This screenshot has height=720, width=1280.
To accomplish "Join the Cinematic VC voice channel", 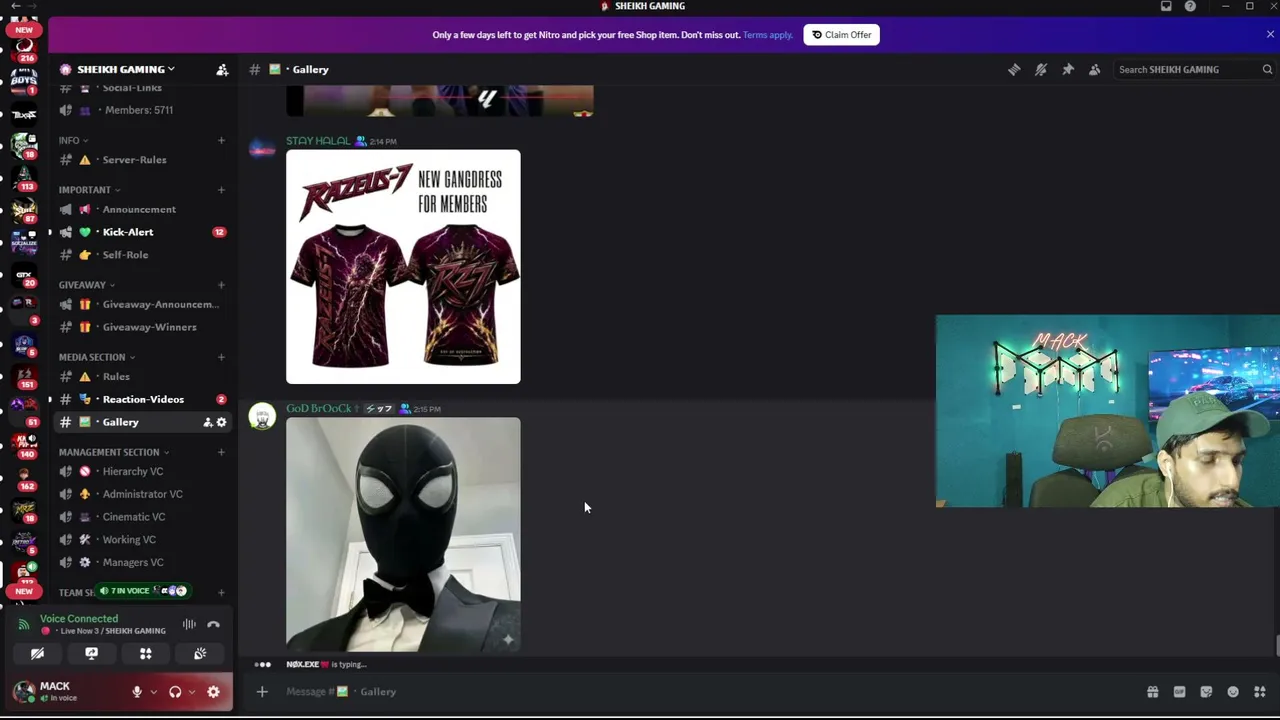I will (142, 517).
